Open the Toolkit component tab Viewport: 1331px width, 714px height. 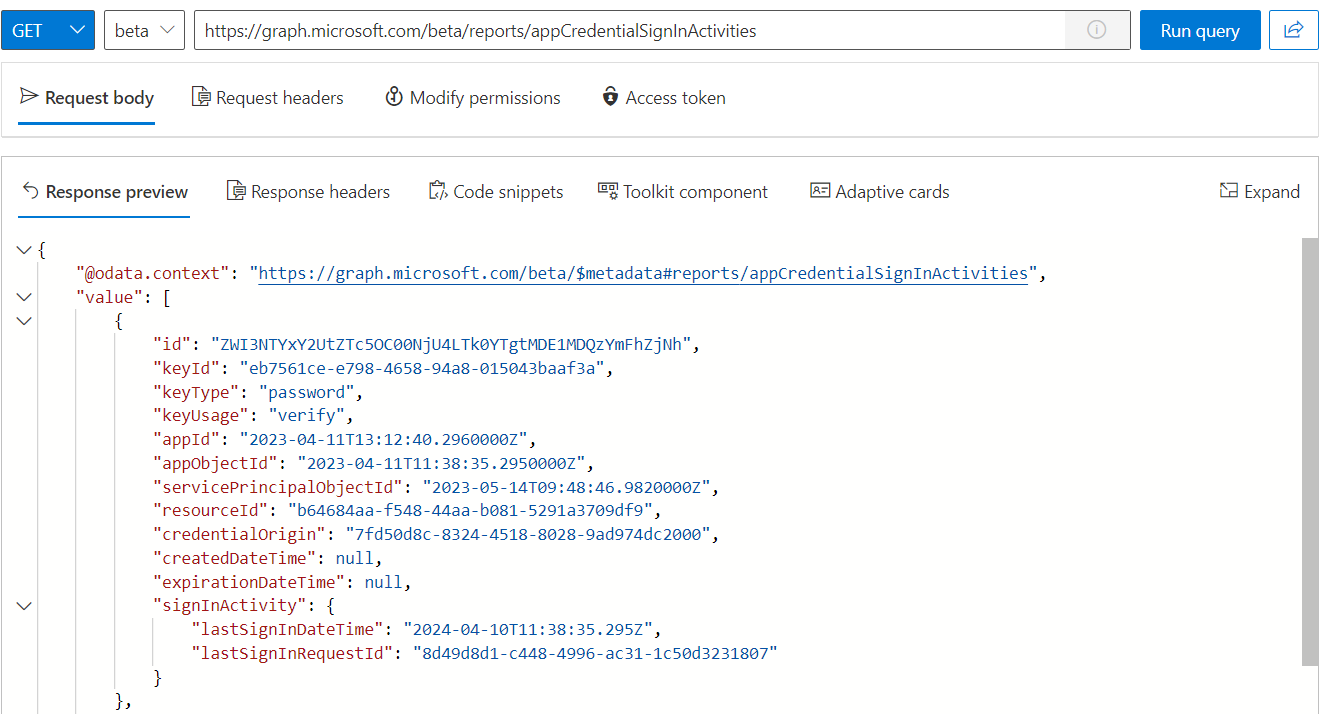coord(683,192)
